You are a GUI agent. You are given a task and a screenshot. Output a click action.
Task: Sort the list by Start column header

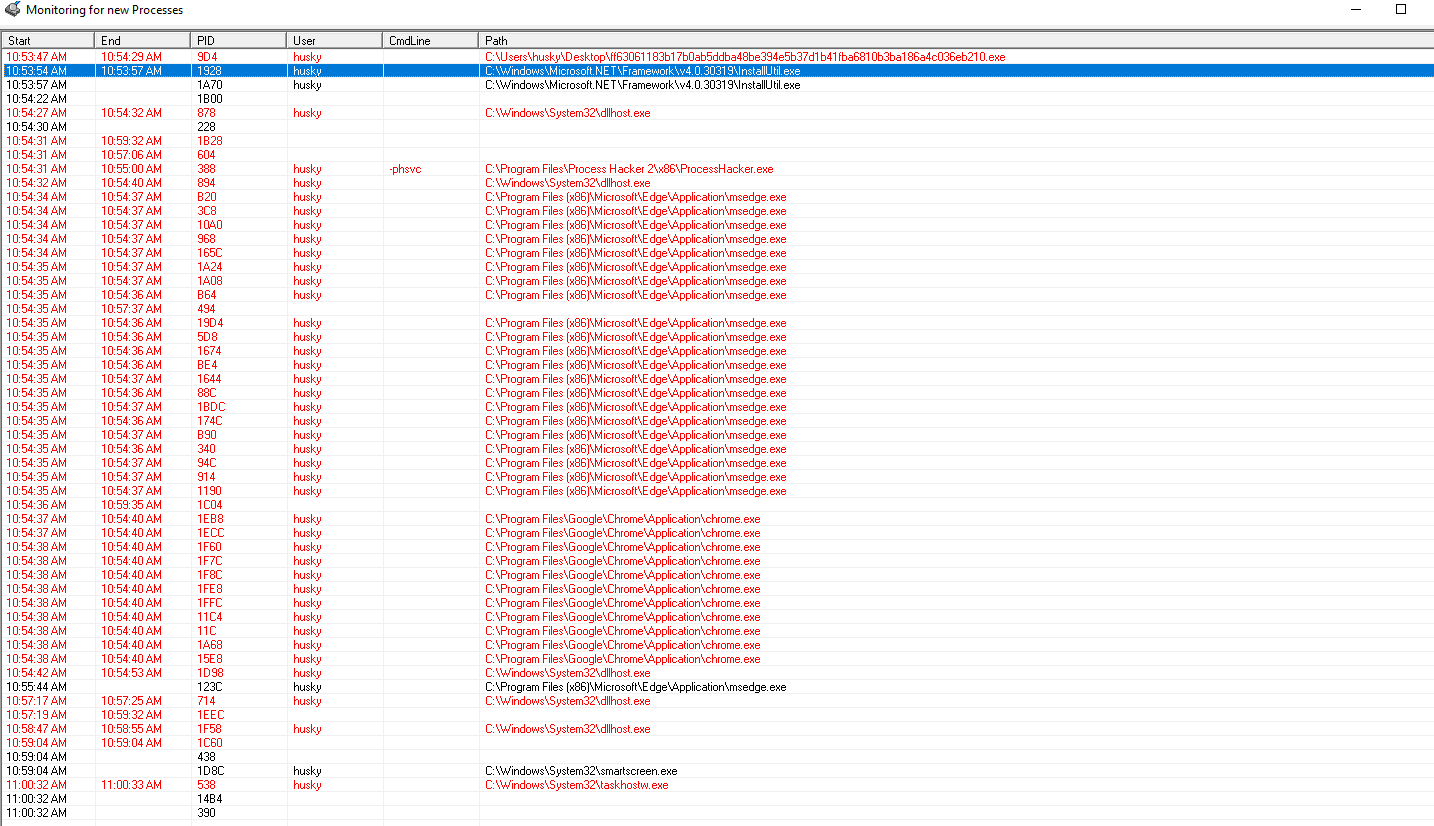tap(48, 41)
